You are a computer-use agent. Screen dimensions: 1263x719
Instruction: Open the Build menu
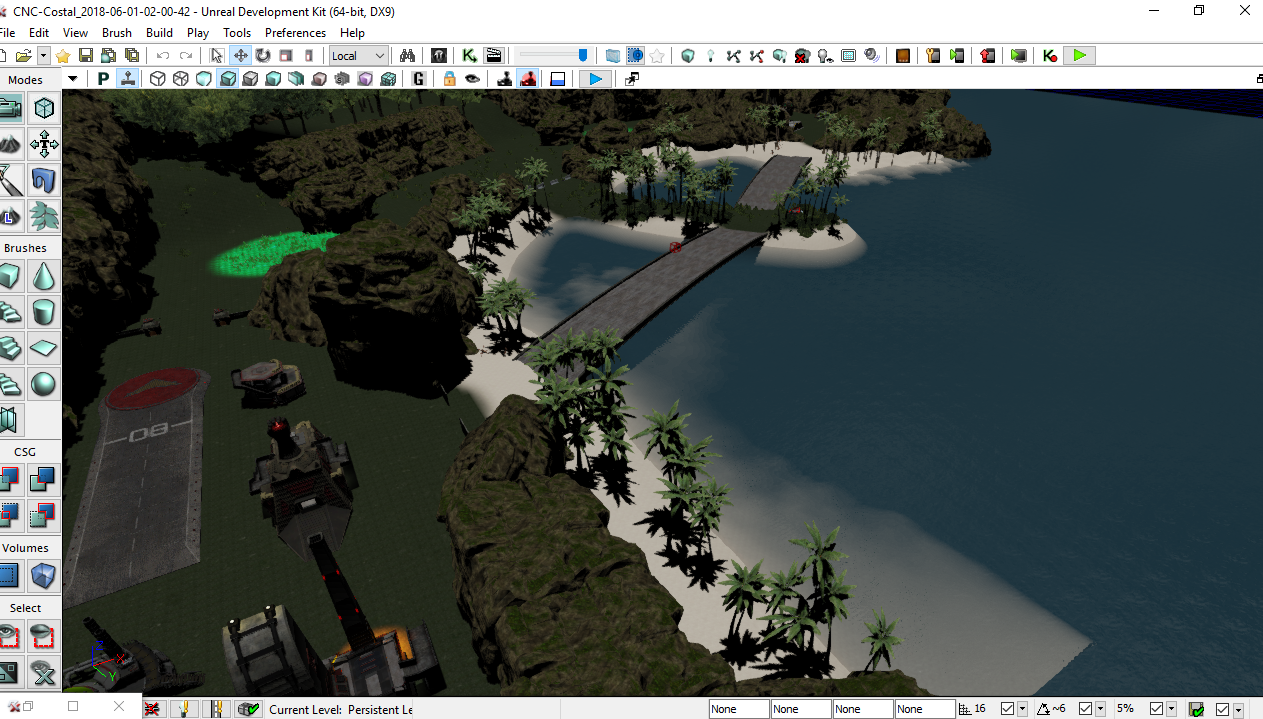[x=159, y=32]
